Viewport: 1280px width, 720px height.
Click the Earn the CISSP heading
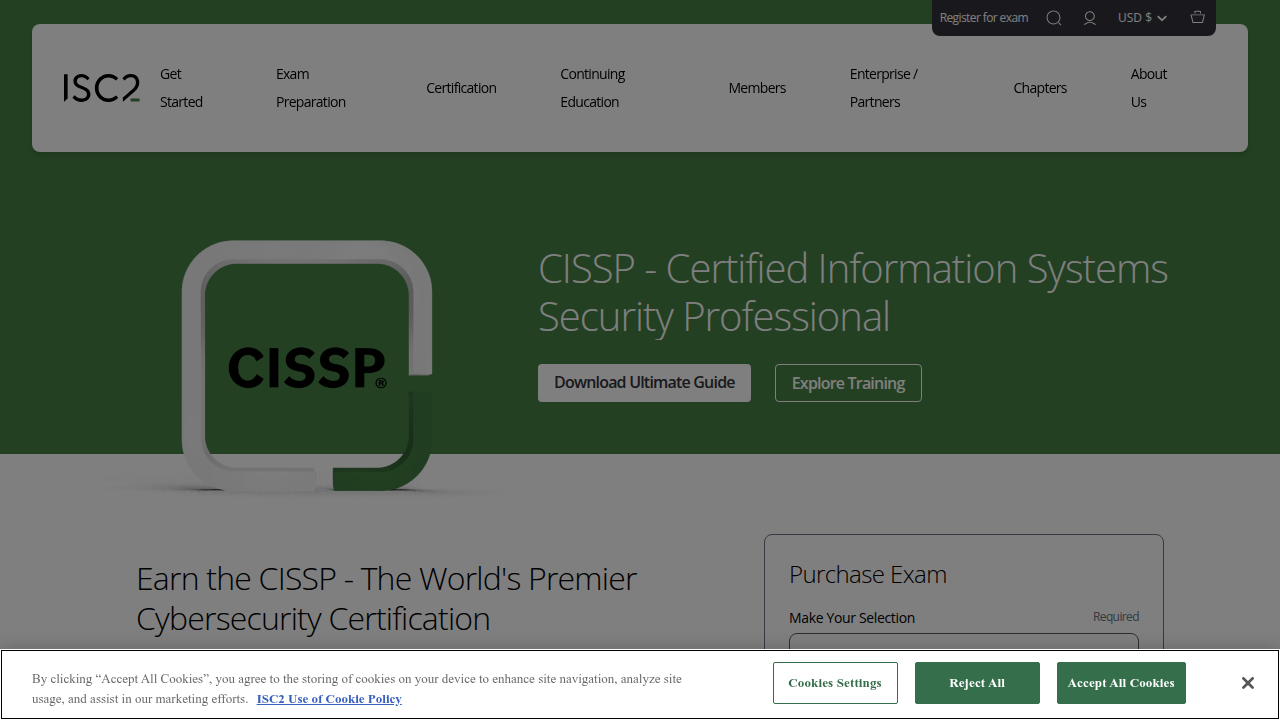coord(387,599)
